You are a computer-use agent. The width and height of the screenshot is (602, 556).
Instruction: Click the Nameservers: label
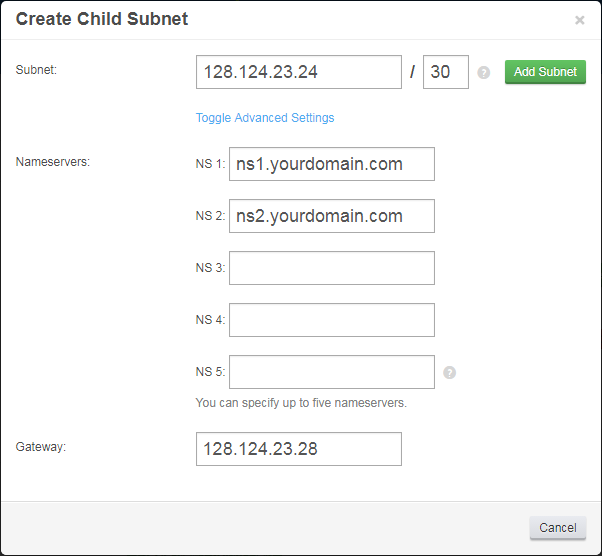[x=53, y=162]
